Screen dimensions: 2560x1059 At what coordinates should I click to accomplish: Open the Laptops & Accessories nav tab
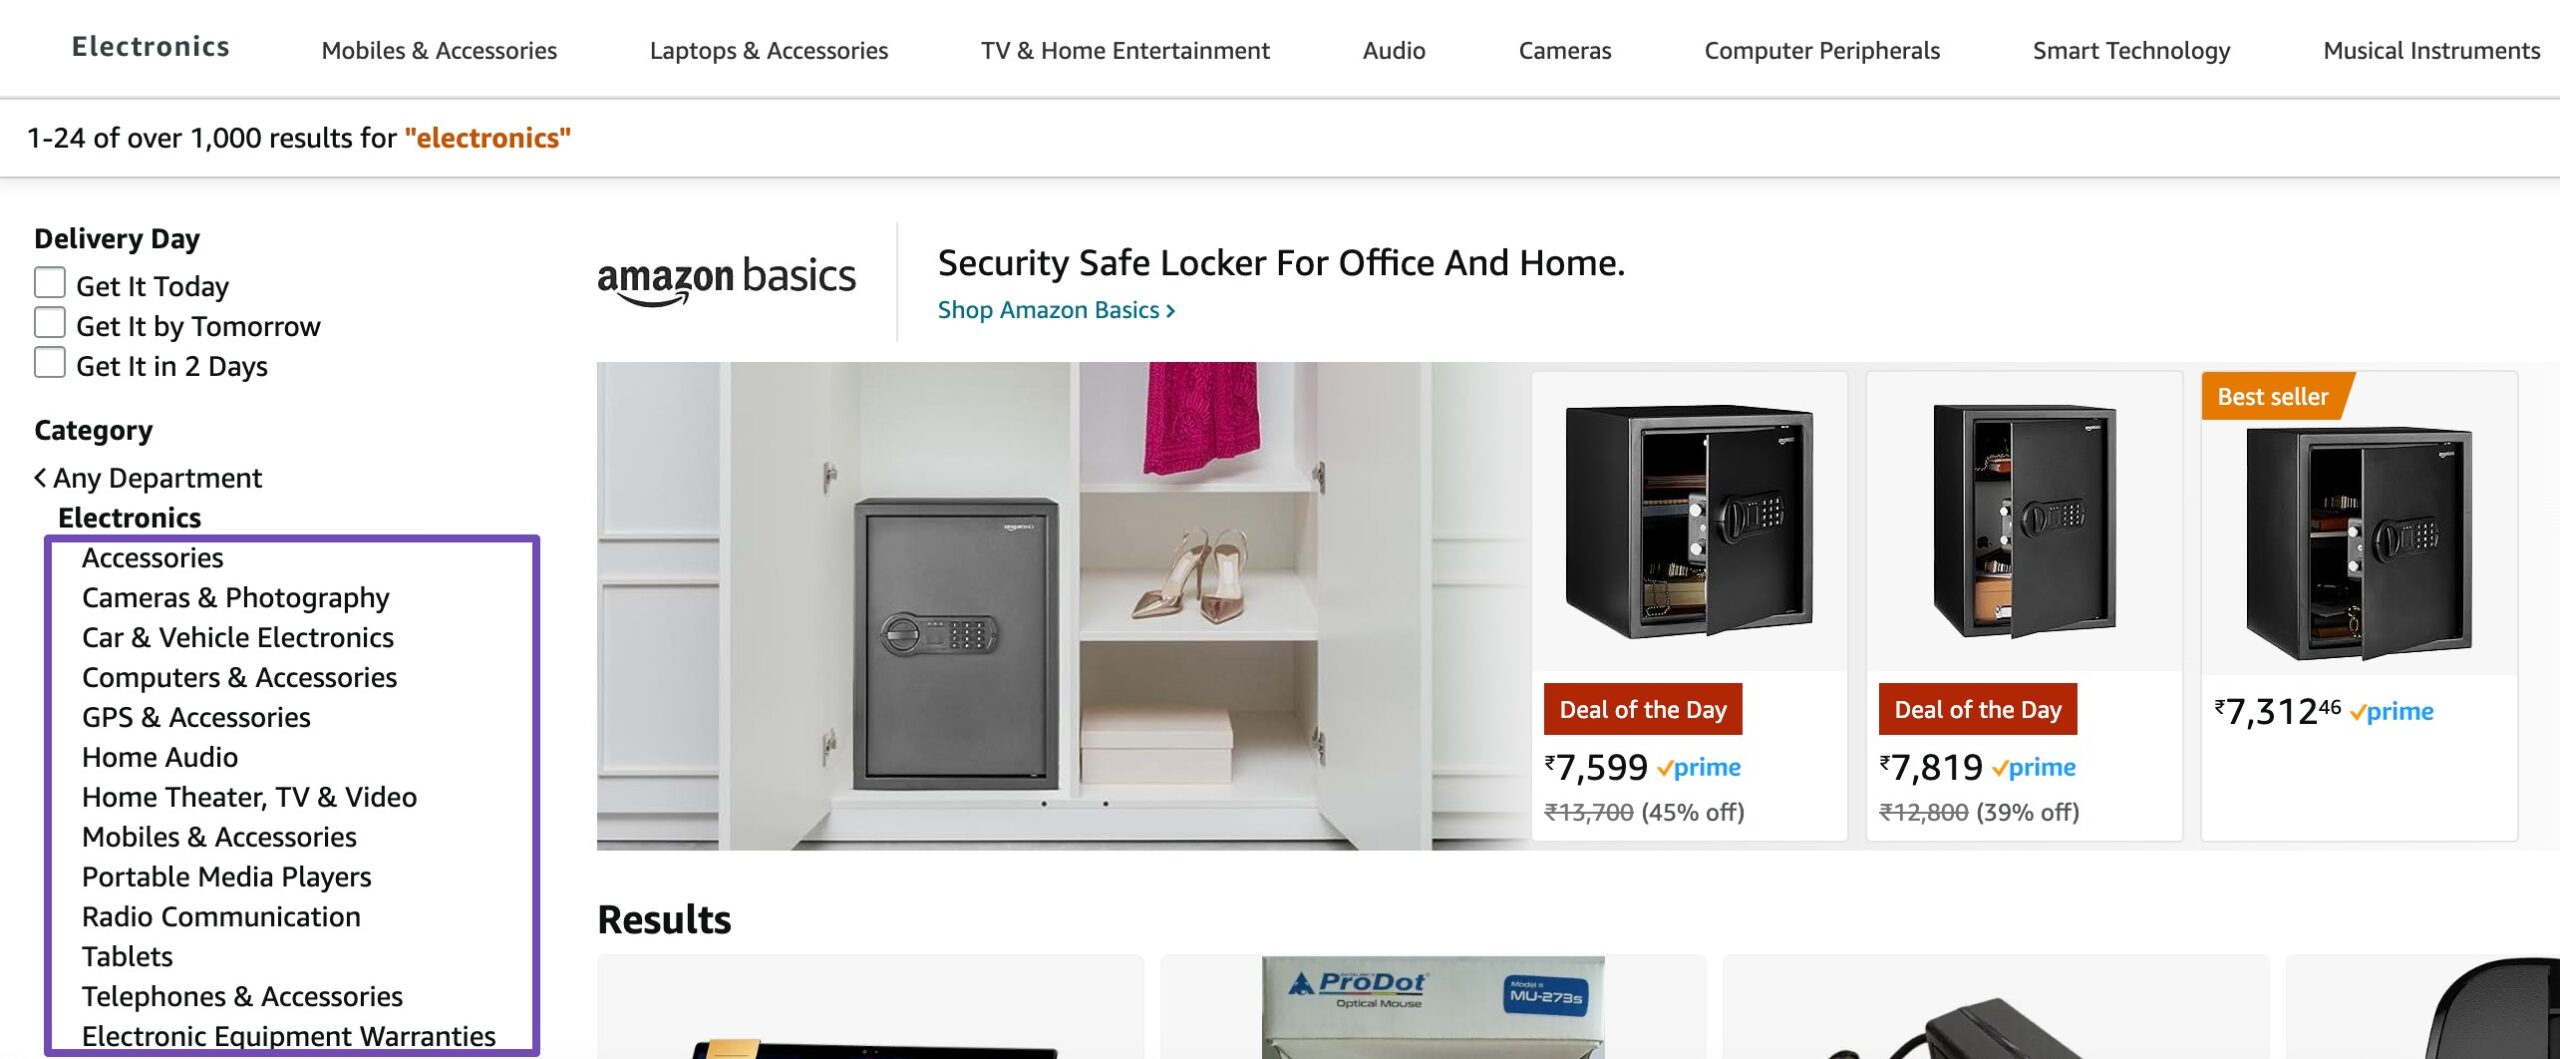point(769,50)
